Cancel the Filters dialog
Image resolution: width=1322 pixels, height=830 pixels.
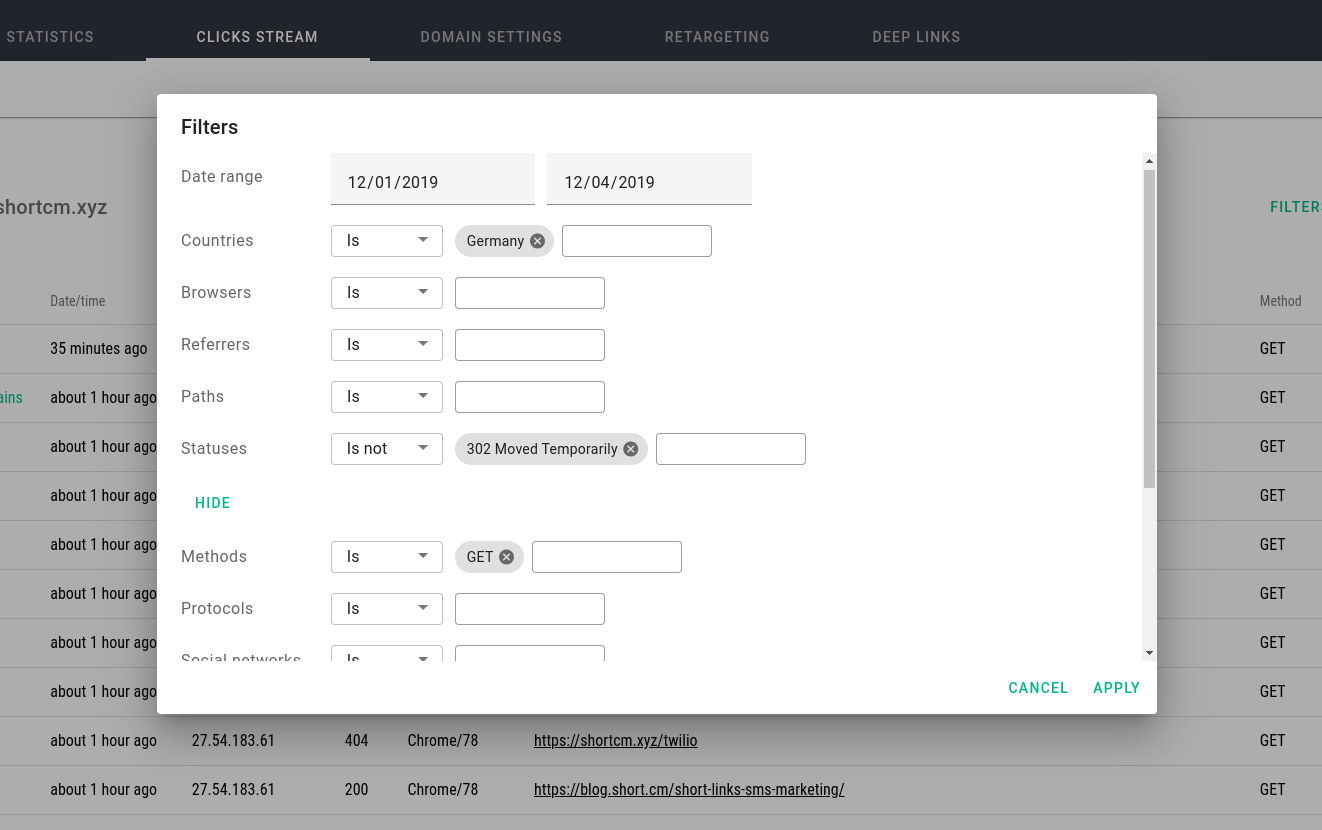[x=1038, y=687]
